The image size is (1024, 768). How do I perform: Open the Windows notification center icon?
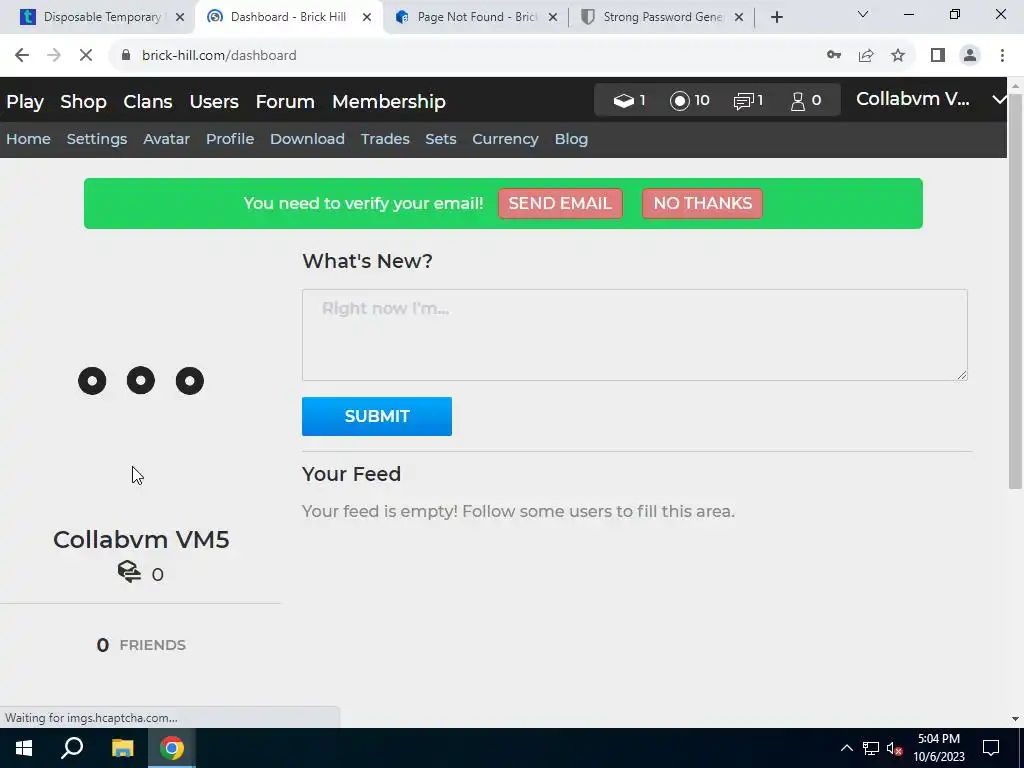(991, 748)
